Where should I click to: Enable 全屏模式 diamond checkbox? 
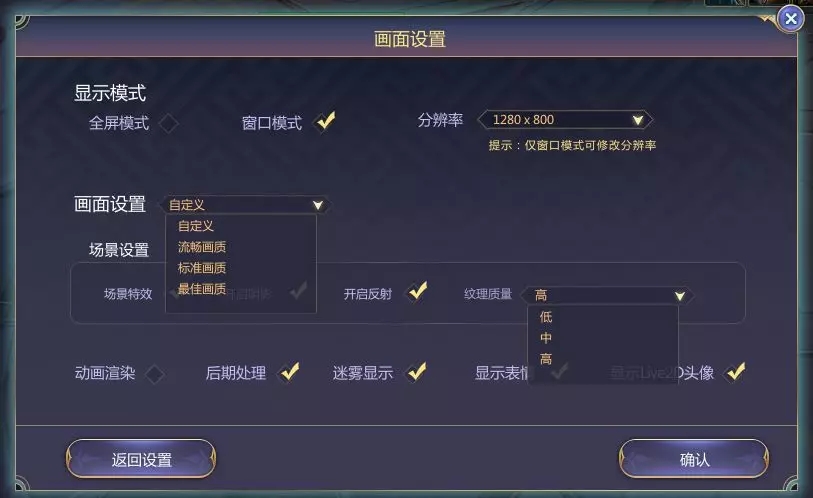pyautogui.click(x=169, y=123)
